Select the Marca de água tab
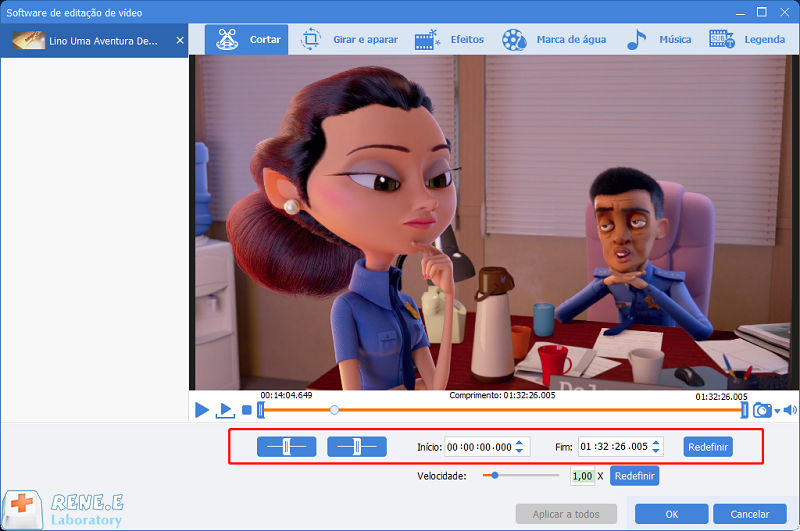The height and width of the screenshot is (531, 800). coord(554,39)
